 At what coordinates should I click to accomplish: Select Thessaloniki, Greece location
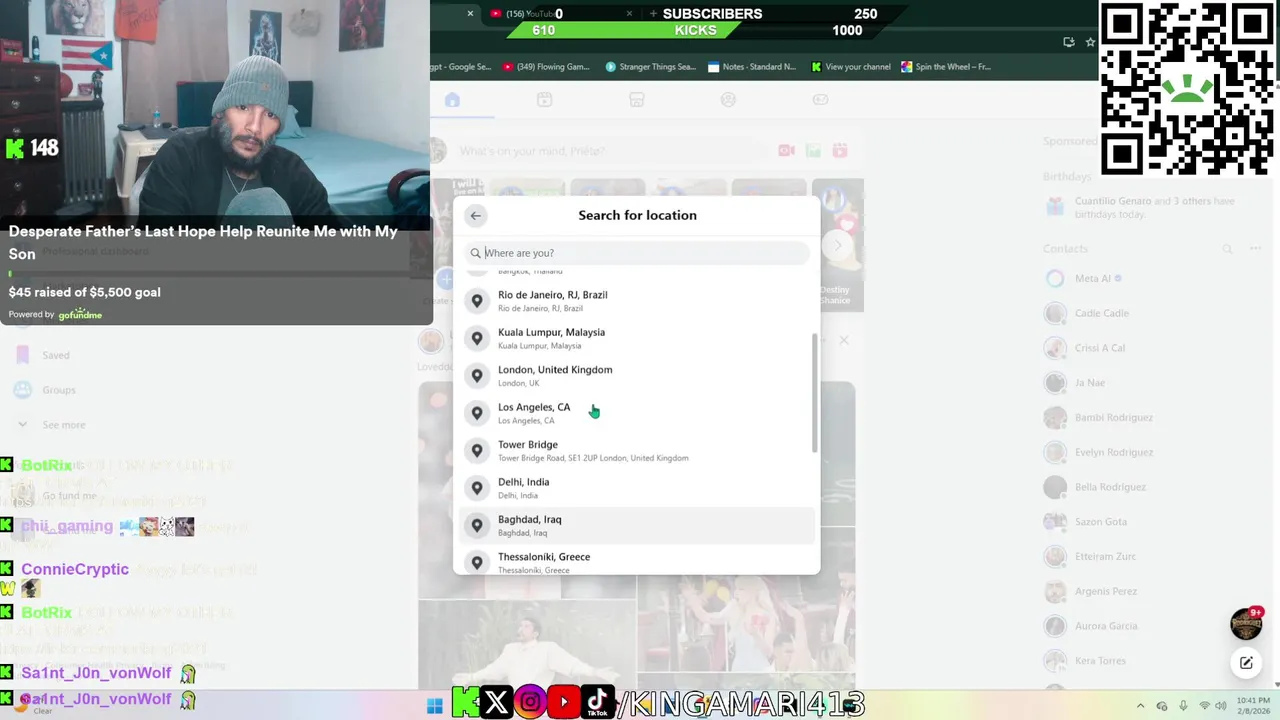pos(637,562)
